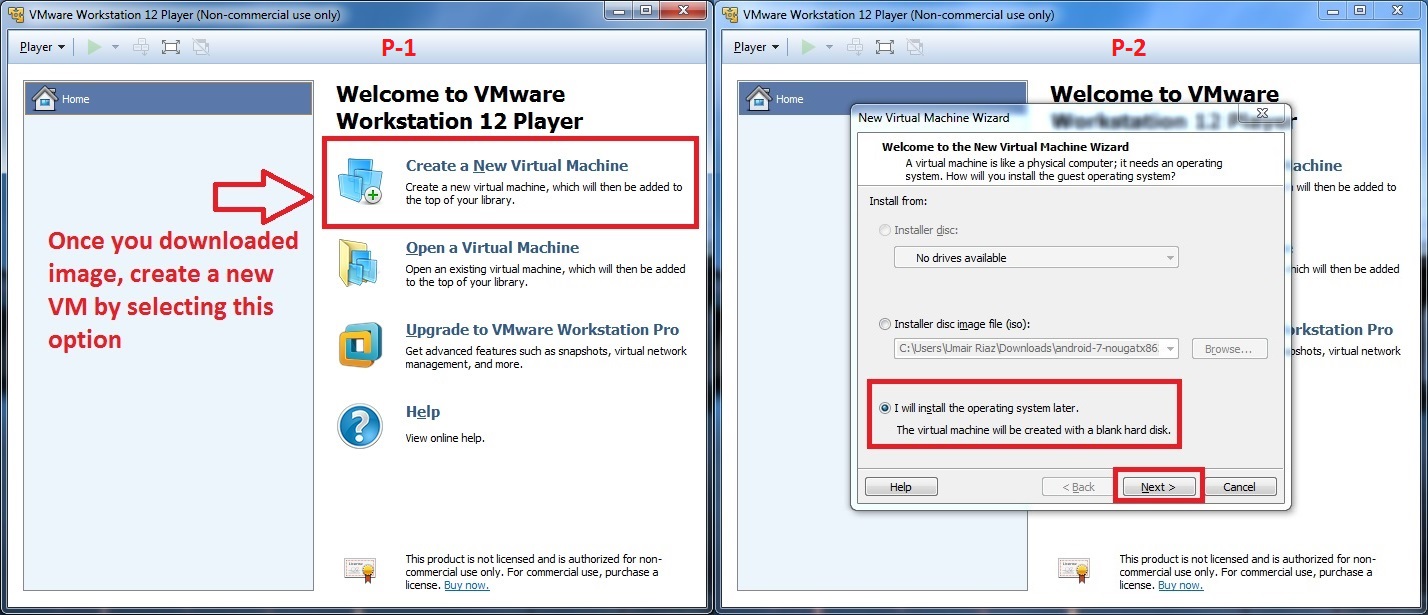This screenshot has height=615, width=1428.
Task: Close the New Virtual Machine Wizard dialog
Action: pos(1262,114)
